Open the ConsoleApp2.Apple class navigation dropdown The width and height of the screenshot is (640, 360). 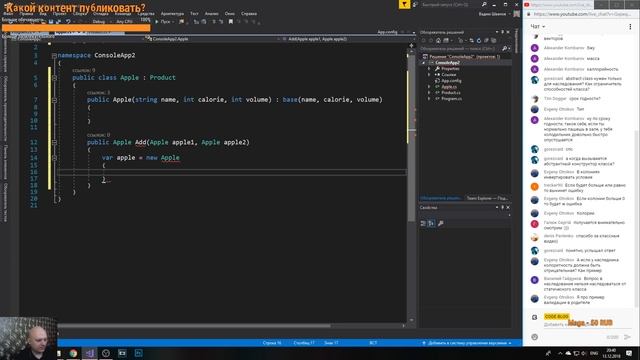click(212, 39)
